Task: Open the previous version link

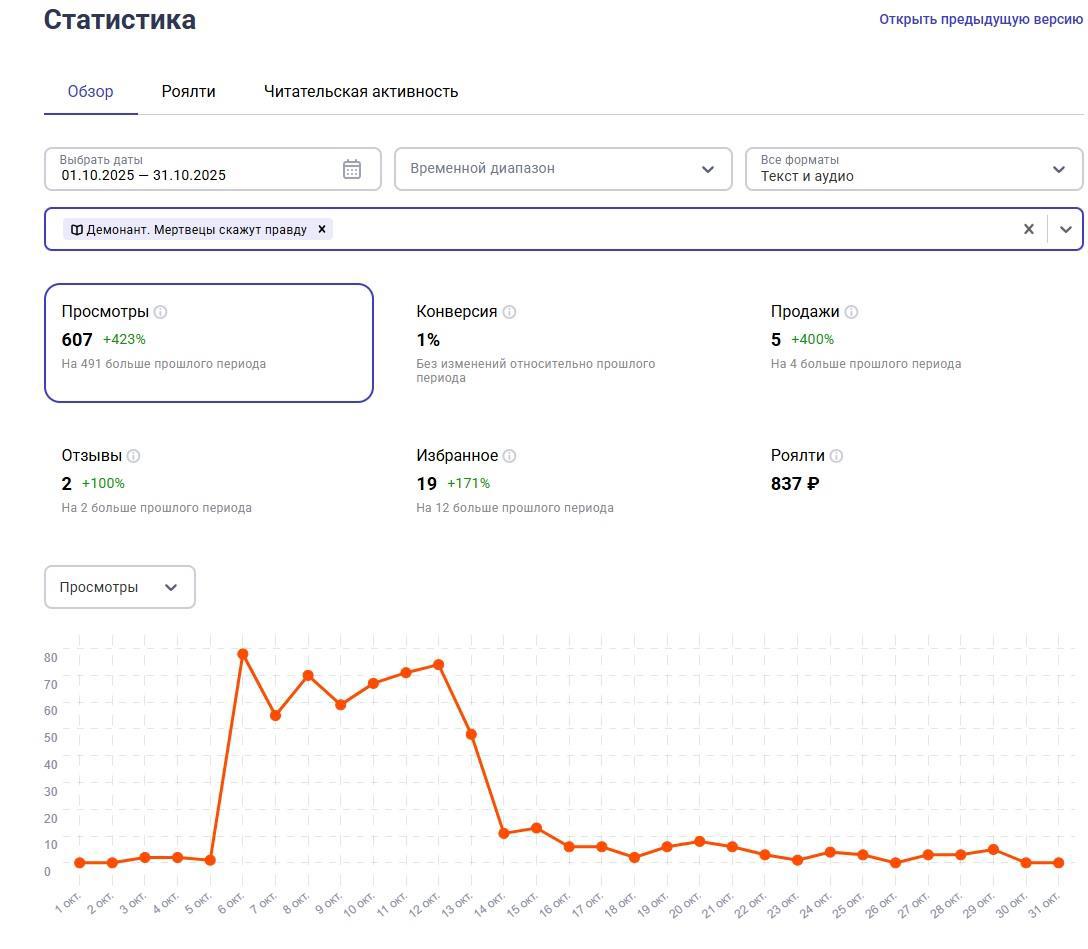Action: (980, 19)
